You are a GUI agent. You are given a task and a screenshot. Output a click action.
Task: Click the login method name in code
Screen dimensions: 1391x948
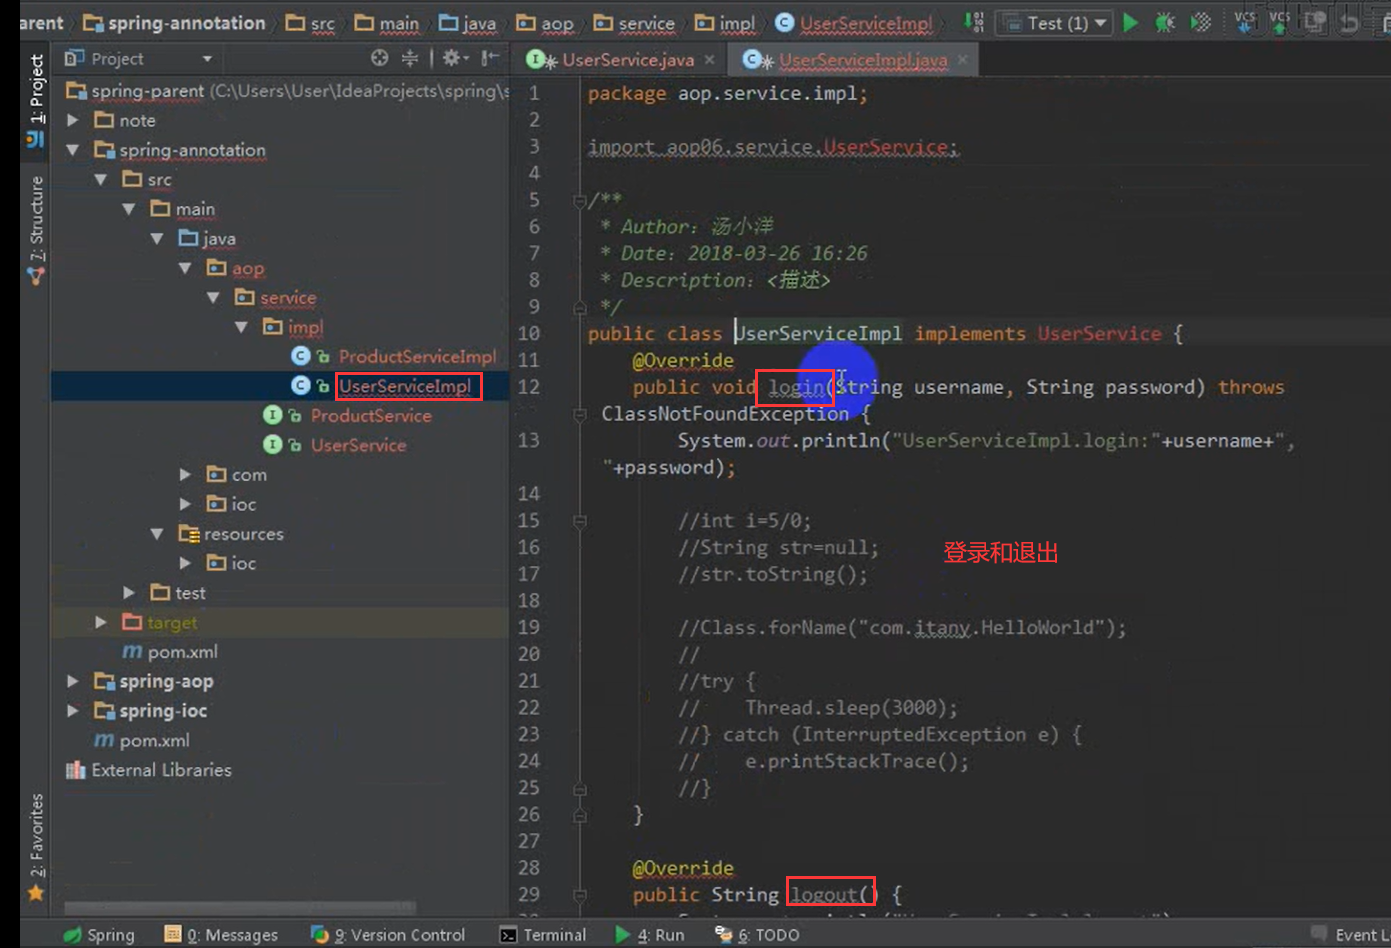point(796,387)
